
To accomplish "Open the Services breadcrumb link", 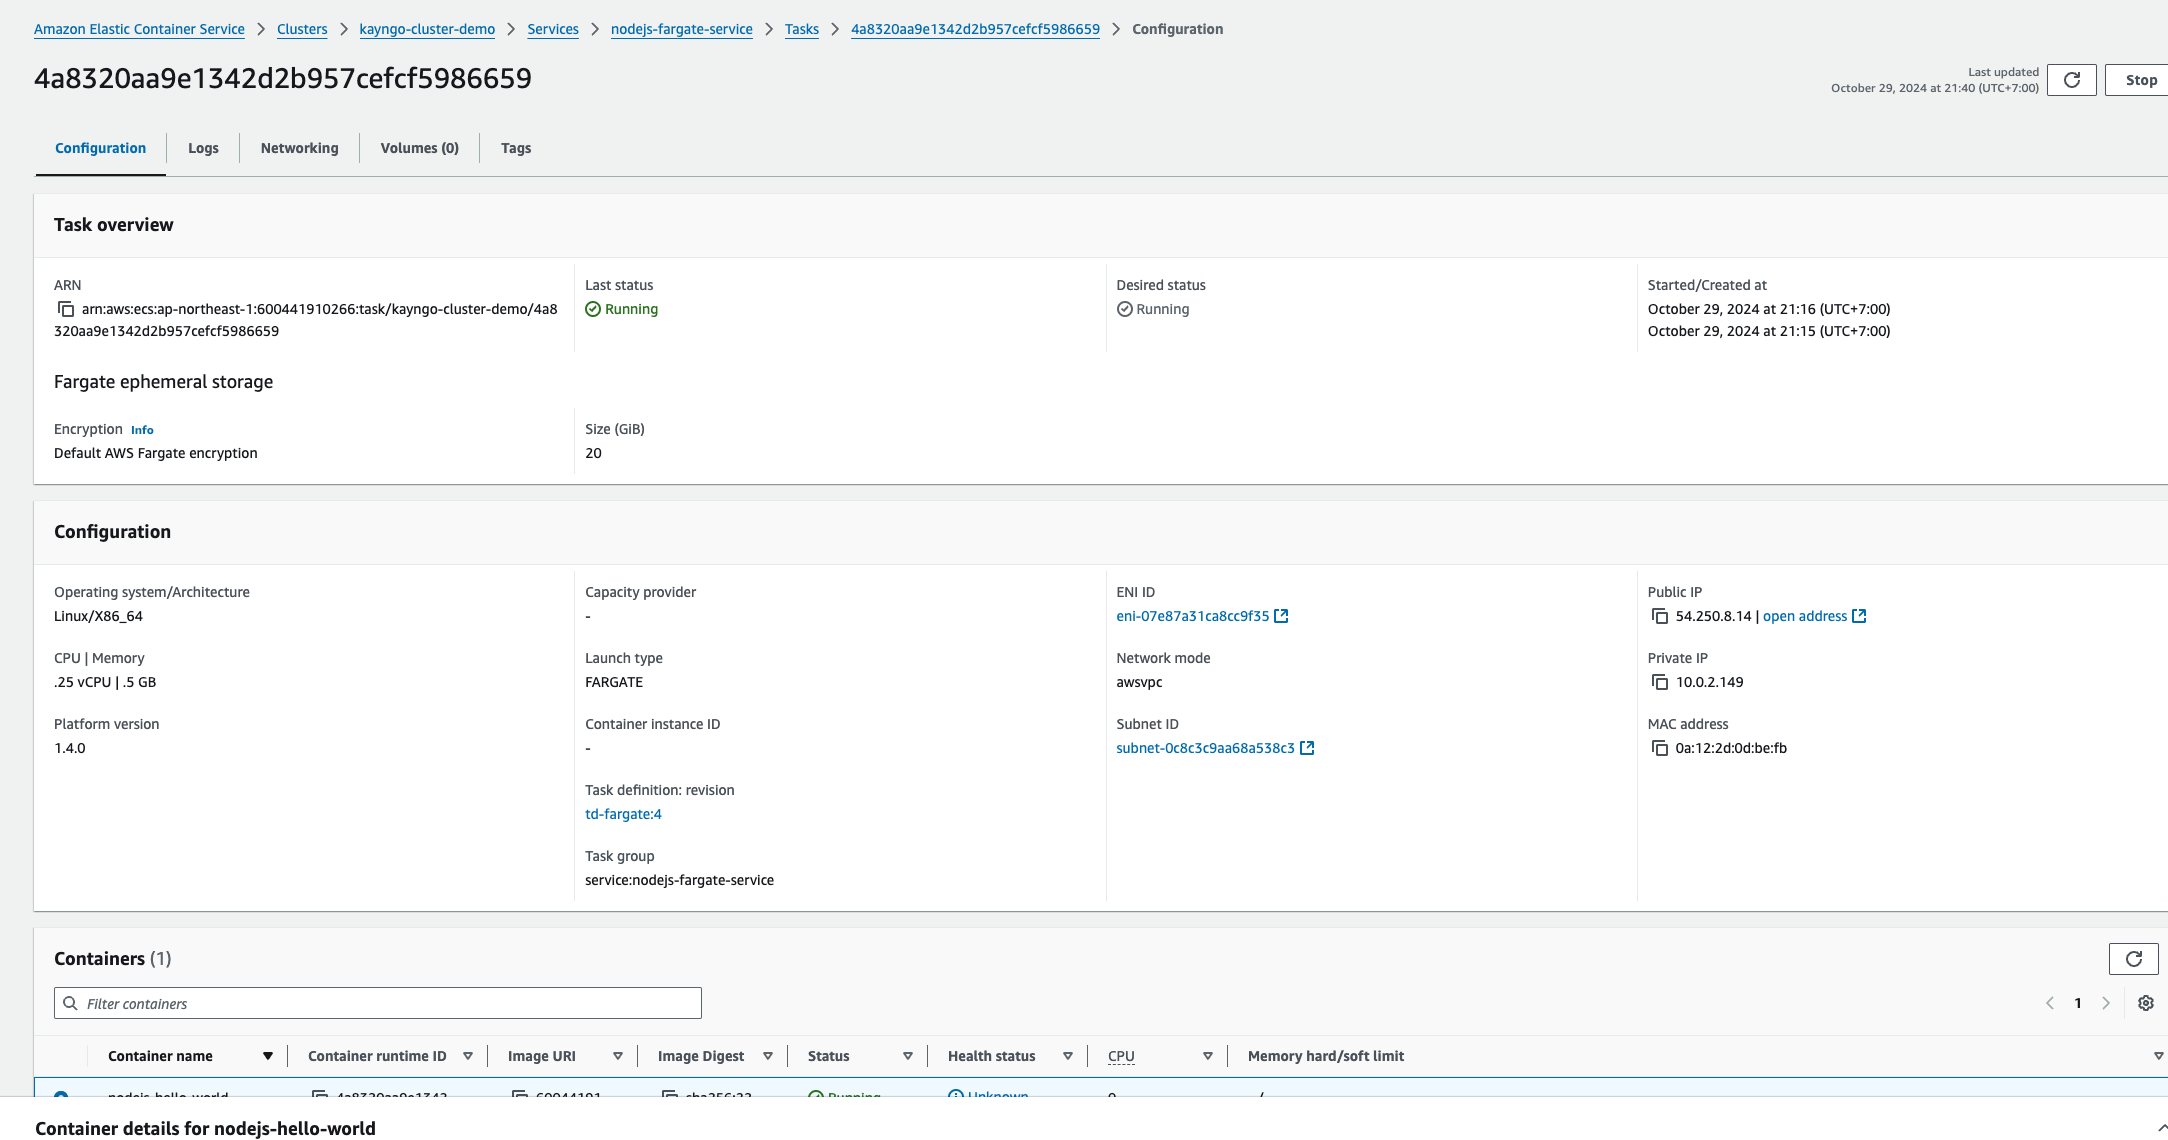I will [553, 29].
